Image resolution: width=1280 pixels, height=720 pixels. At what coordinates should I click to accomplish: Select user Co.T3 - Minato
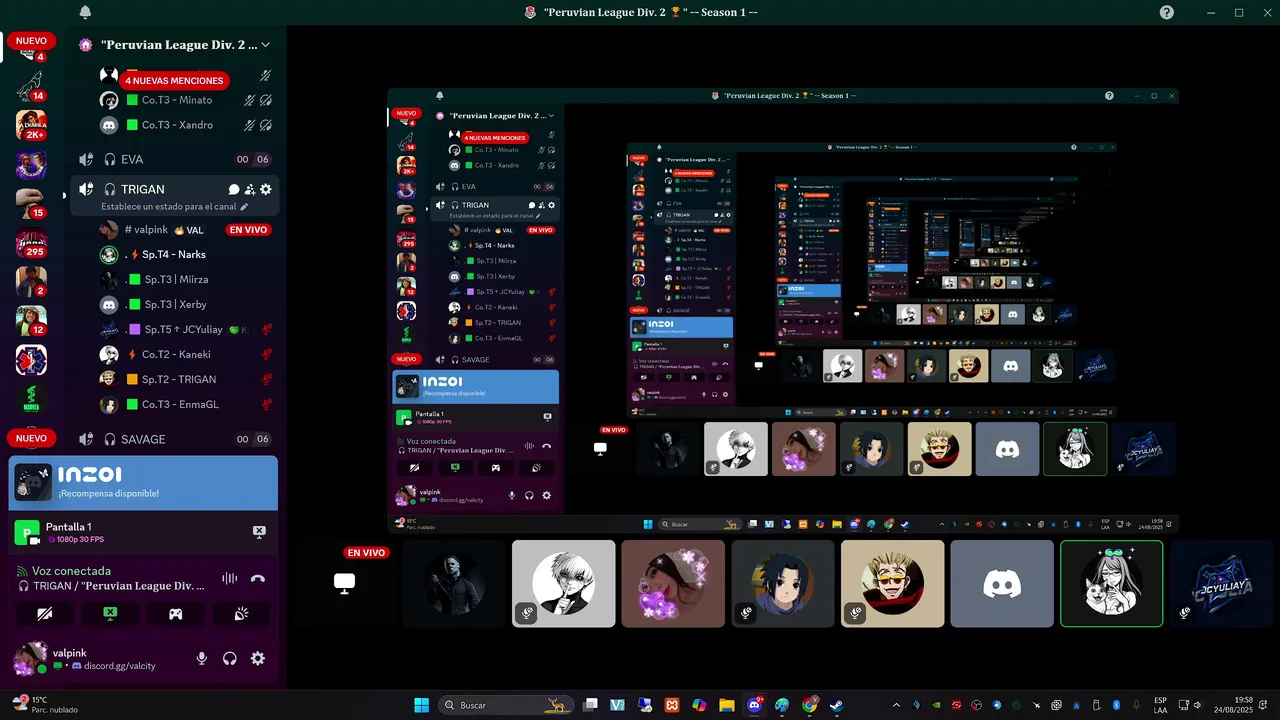click(186, 100)
